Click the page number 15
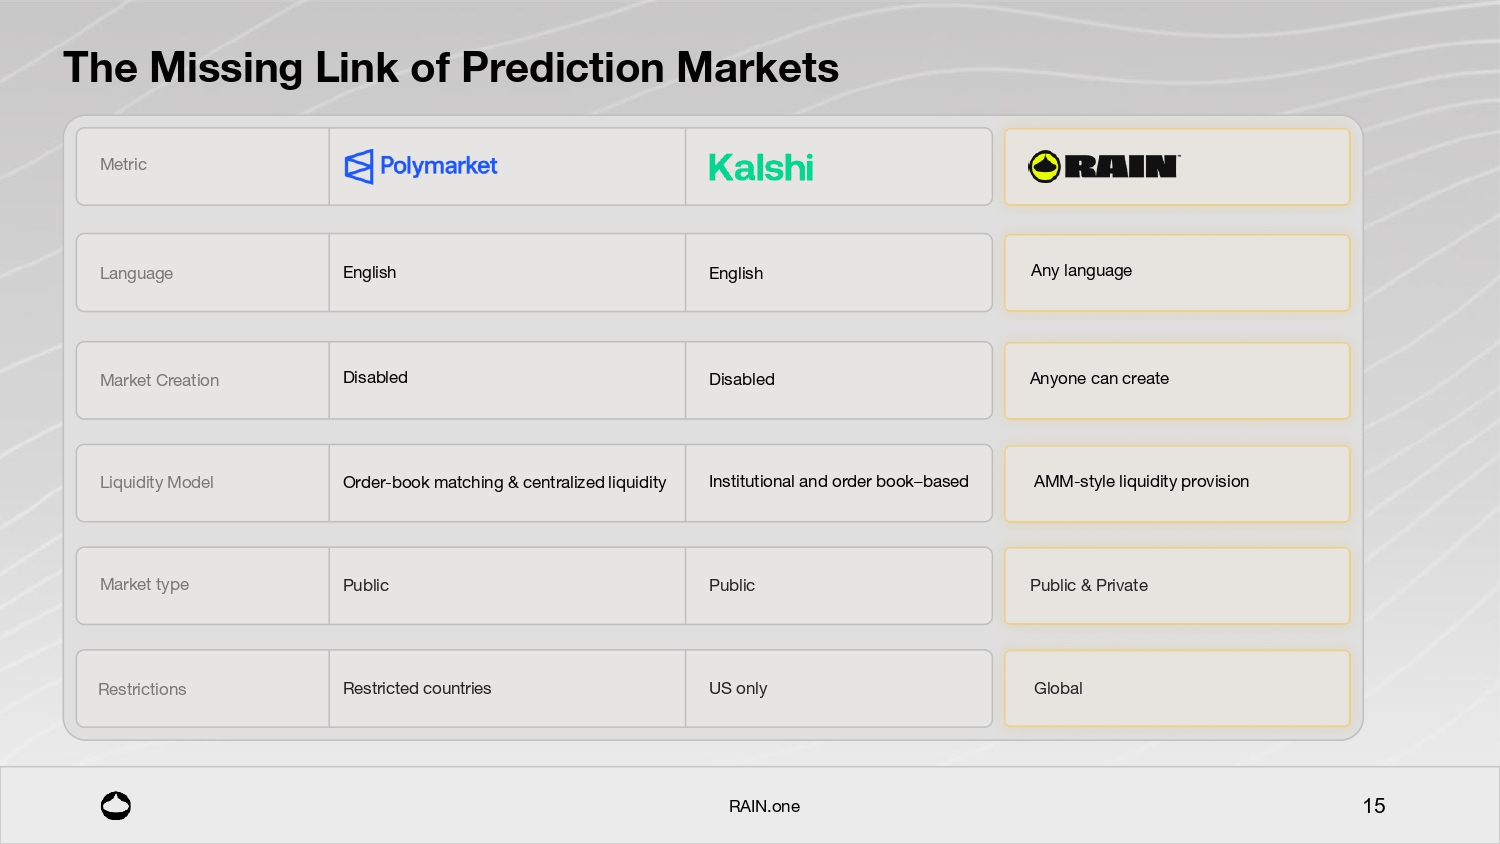 pos(1374,806)
